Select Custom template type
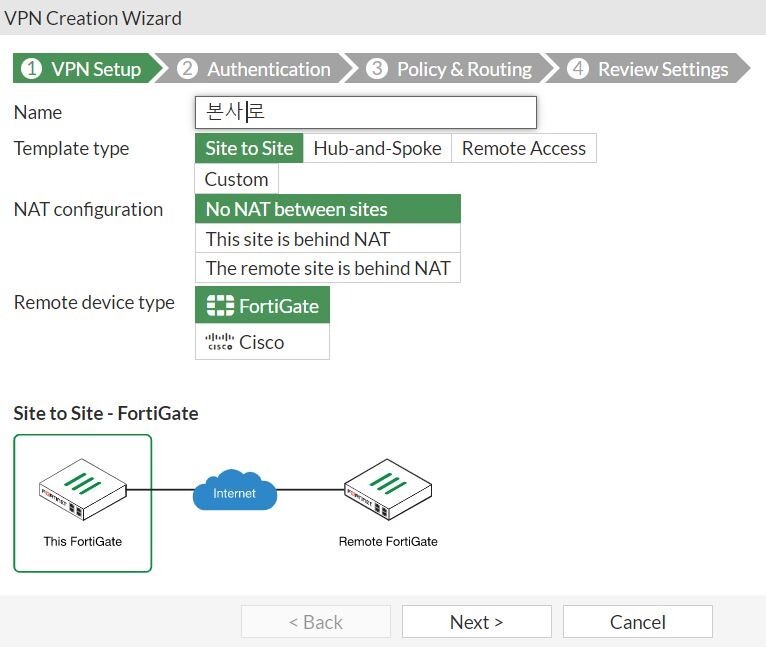Viewport: 766px width, 662px height. coord(236,179)
